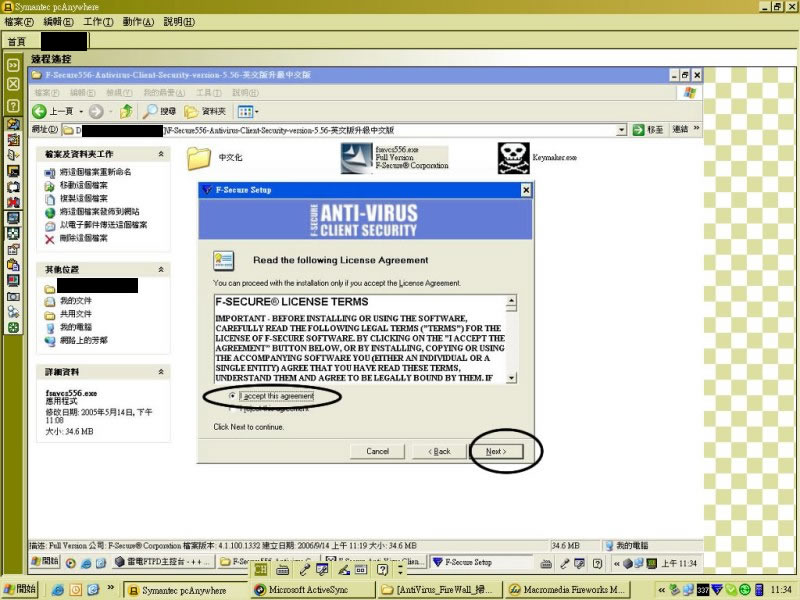Open 我的電腦 in 其他位置 panel

click(76, 327)
